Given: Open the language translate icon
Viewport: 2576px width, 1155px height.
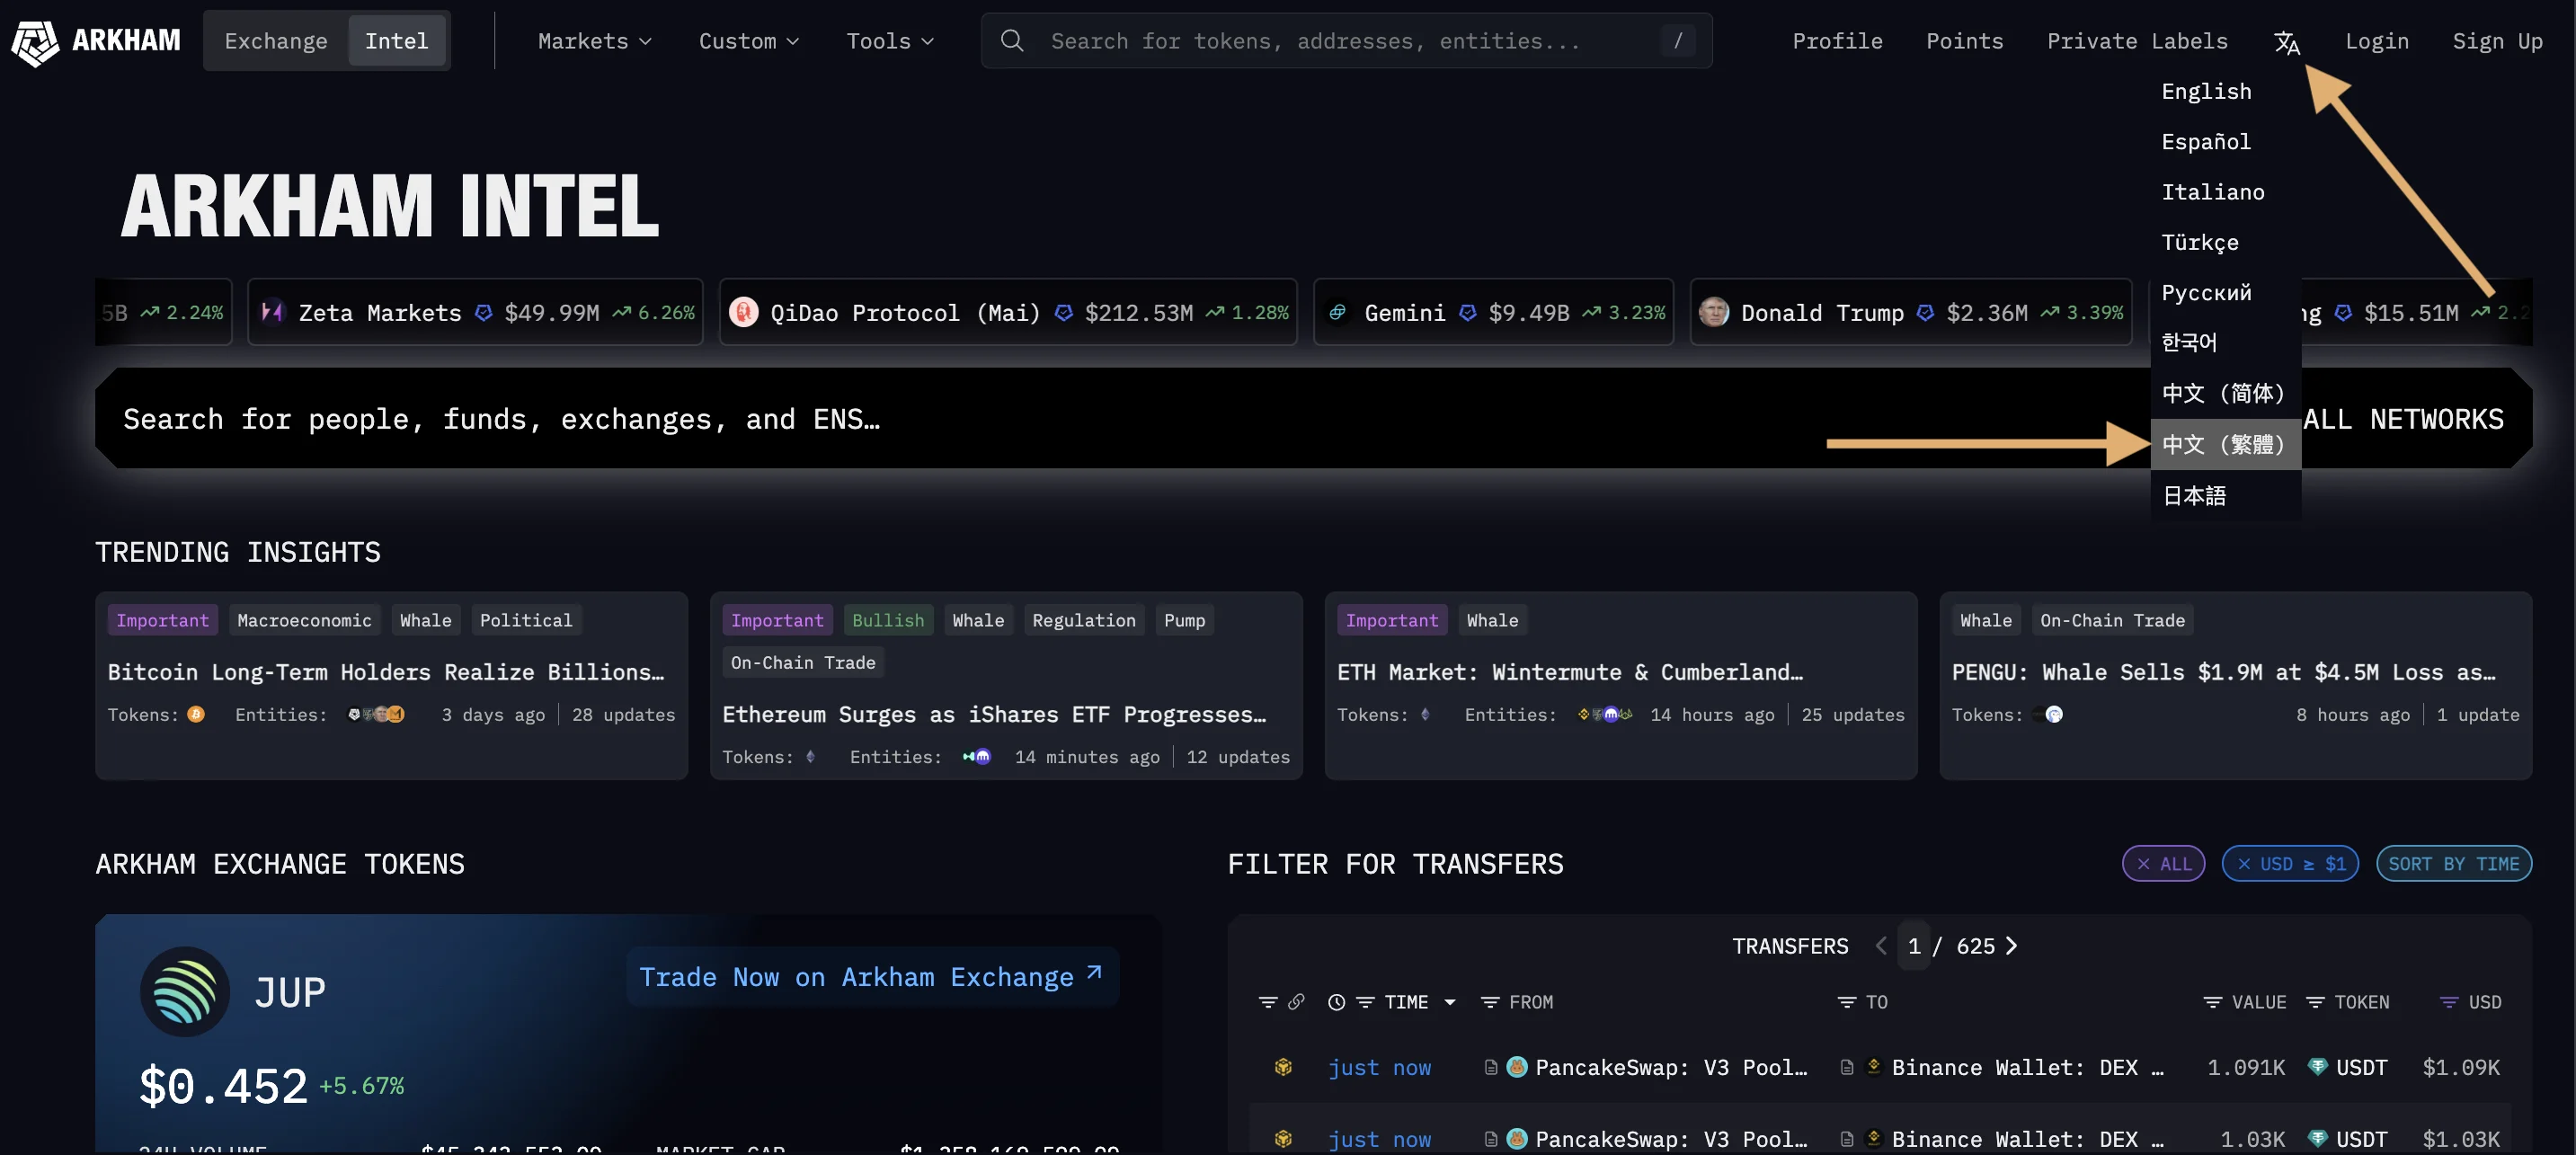Looking at the screenshot, I should (2286, 42).
